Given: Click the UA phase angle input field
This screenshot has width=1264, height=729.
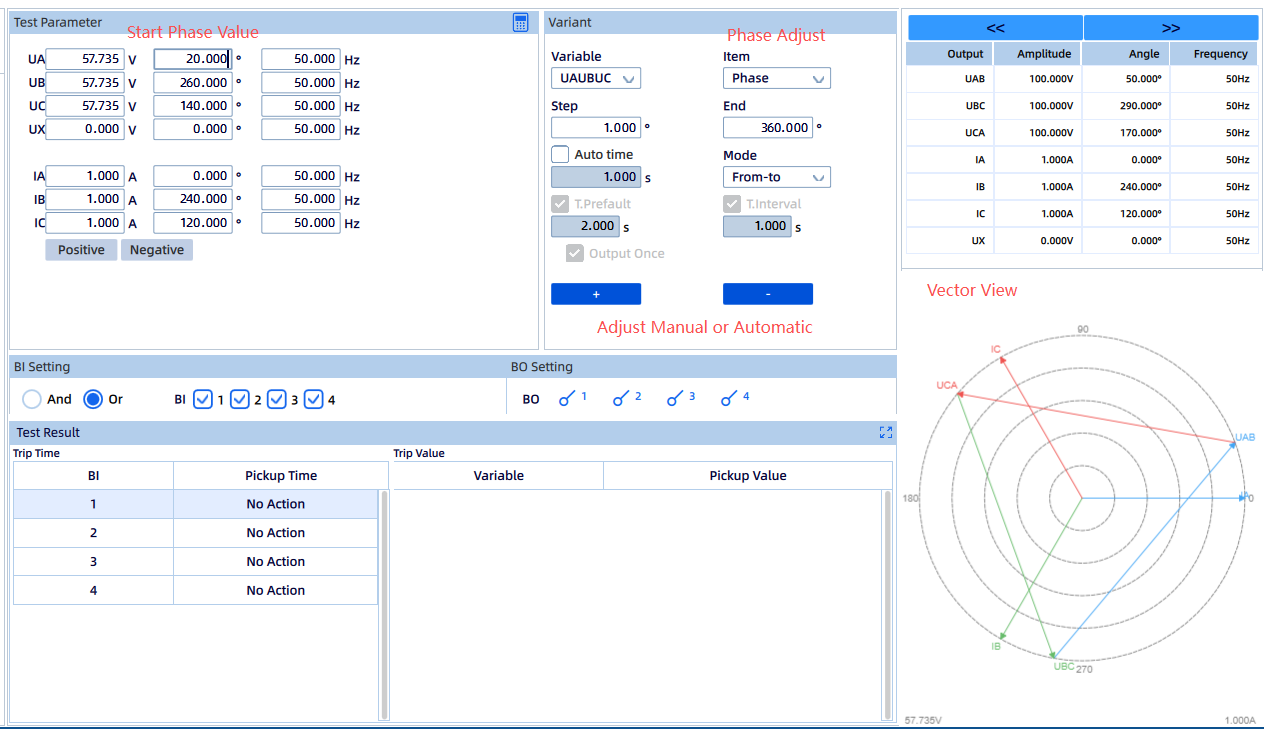Looking at the screenshot, I should point(192,59).
